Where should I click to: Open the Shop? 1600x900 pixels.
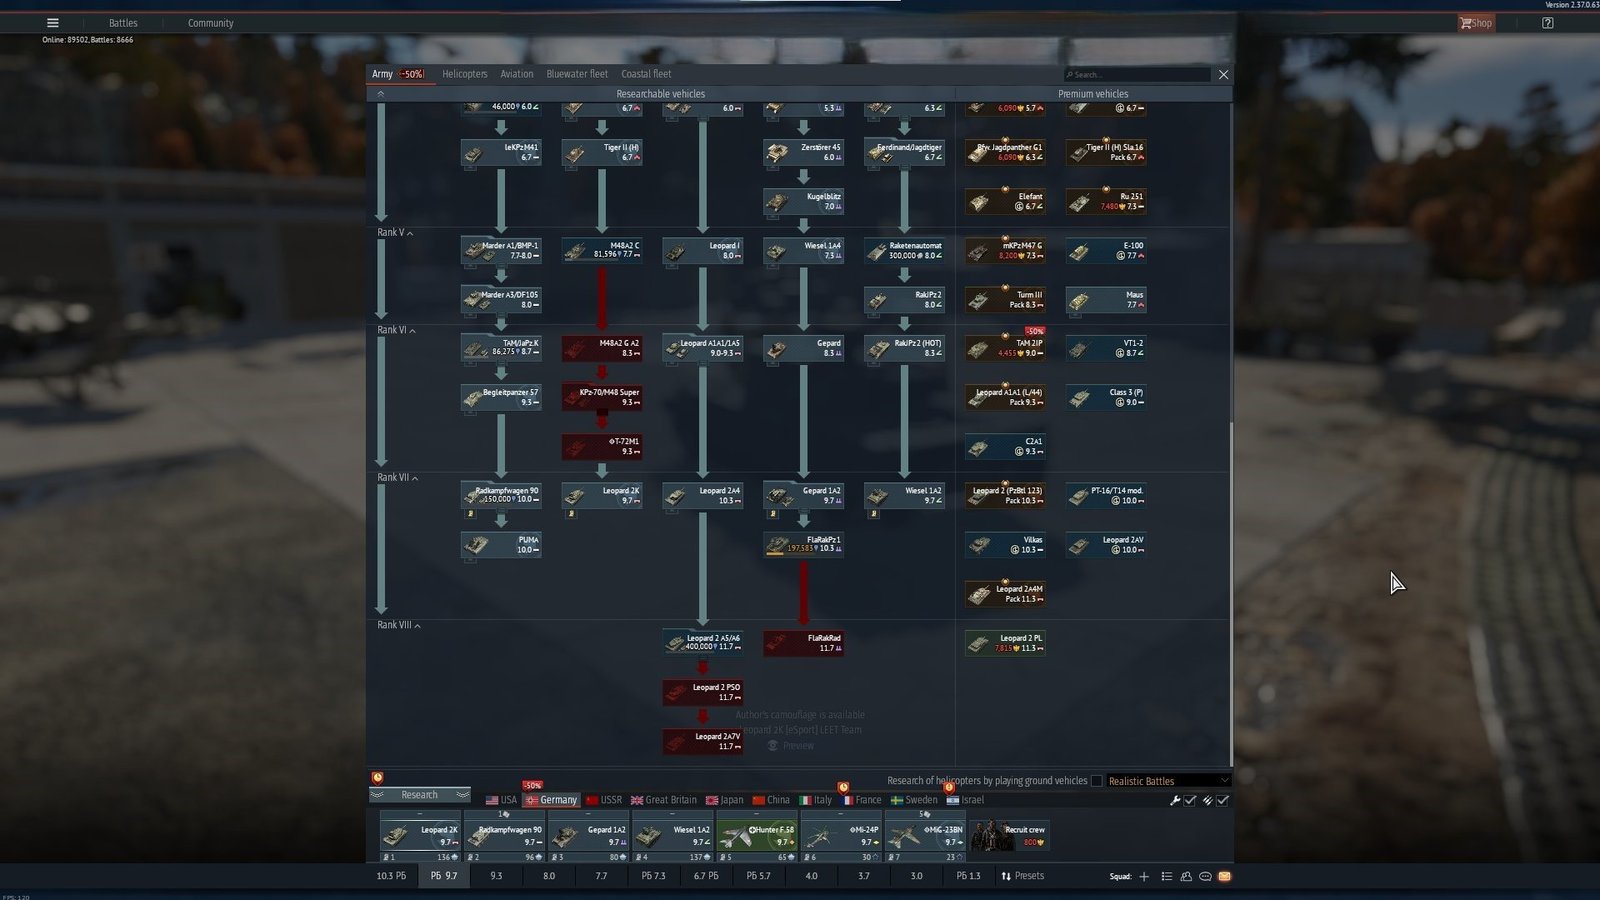pyautogui.click(x=1476, y=23)
